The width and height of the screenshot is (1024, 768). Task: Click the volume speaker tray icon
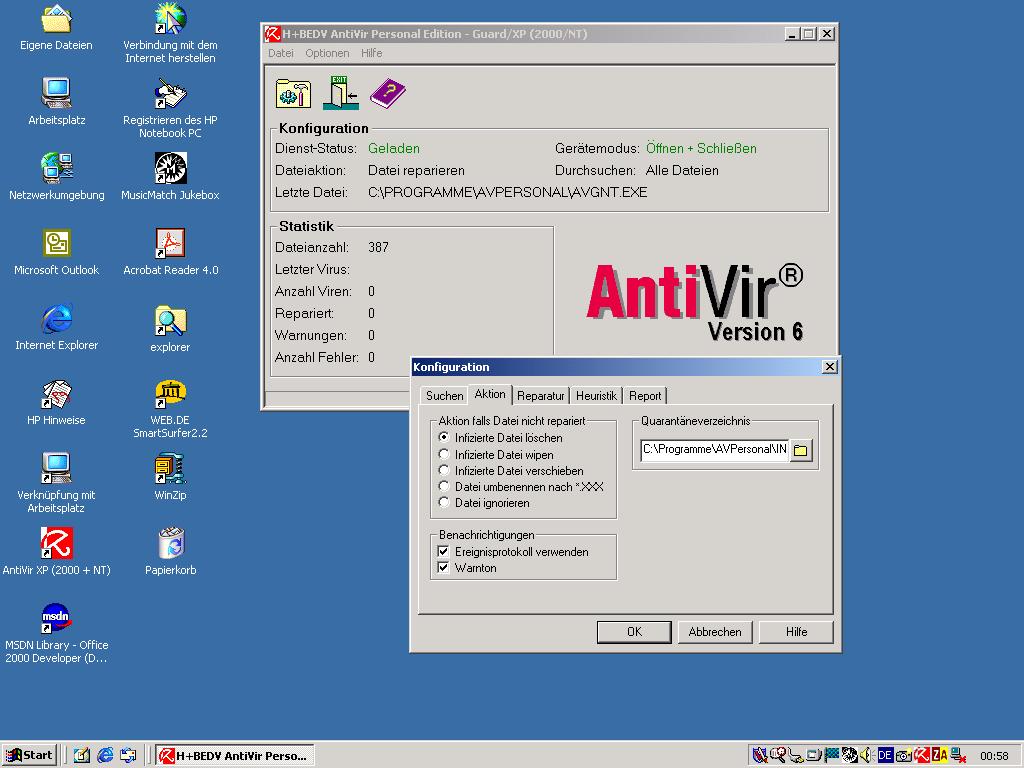click(867, 755)
